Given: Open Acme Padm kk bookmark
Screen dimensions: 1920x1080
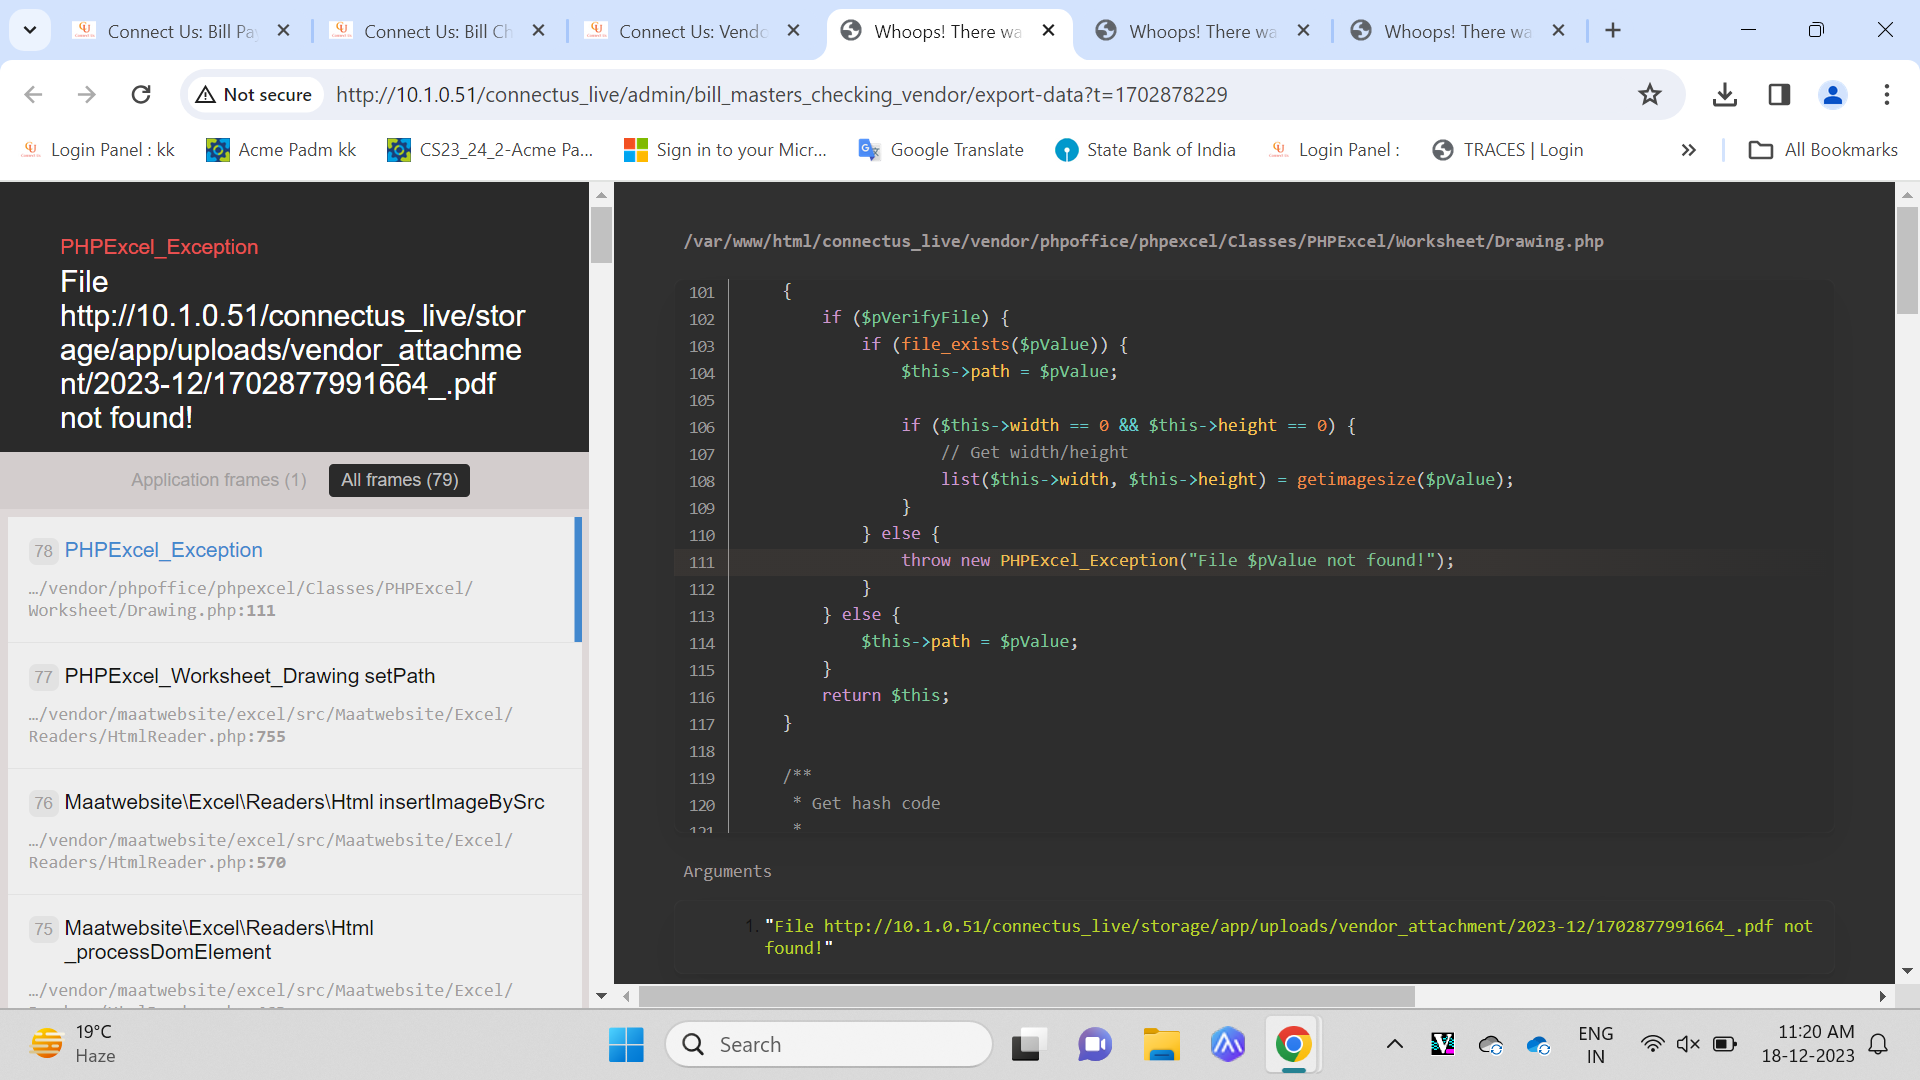Looking at the screenshot, I should tap(281, 150).
